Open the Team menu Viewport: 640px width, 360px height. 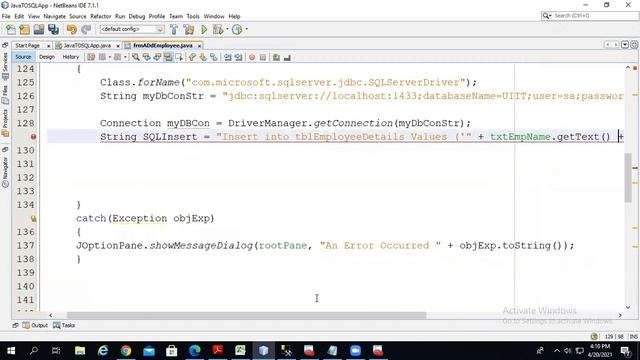pos(176,16)
